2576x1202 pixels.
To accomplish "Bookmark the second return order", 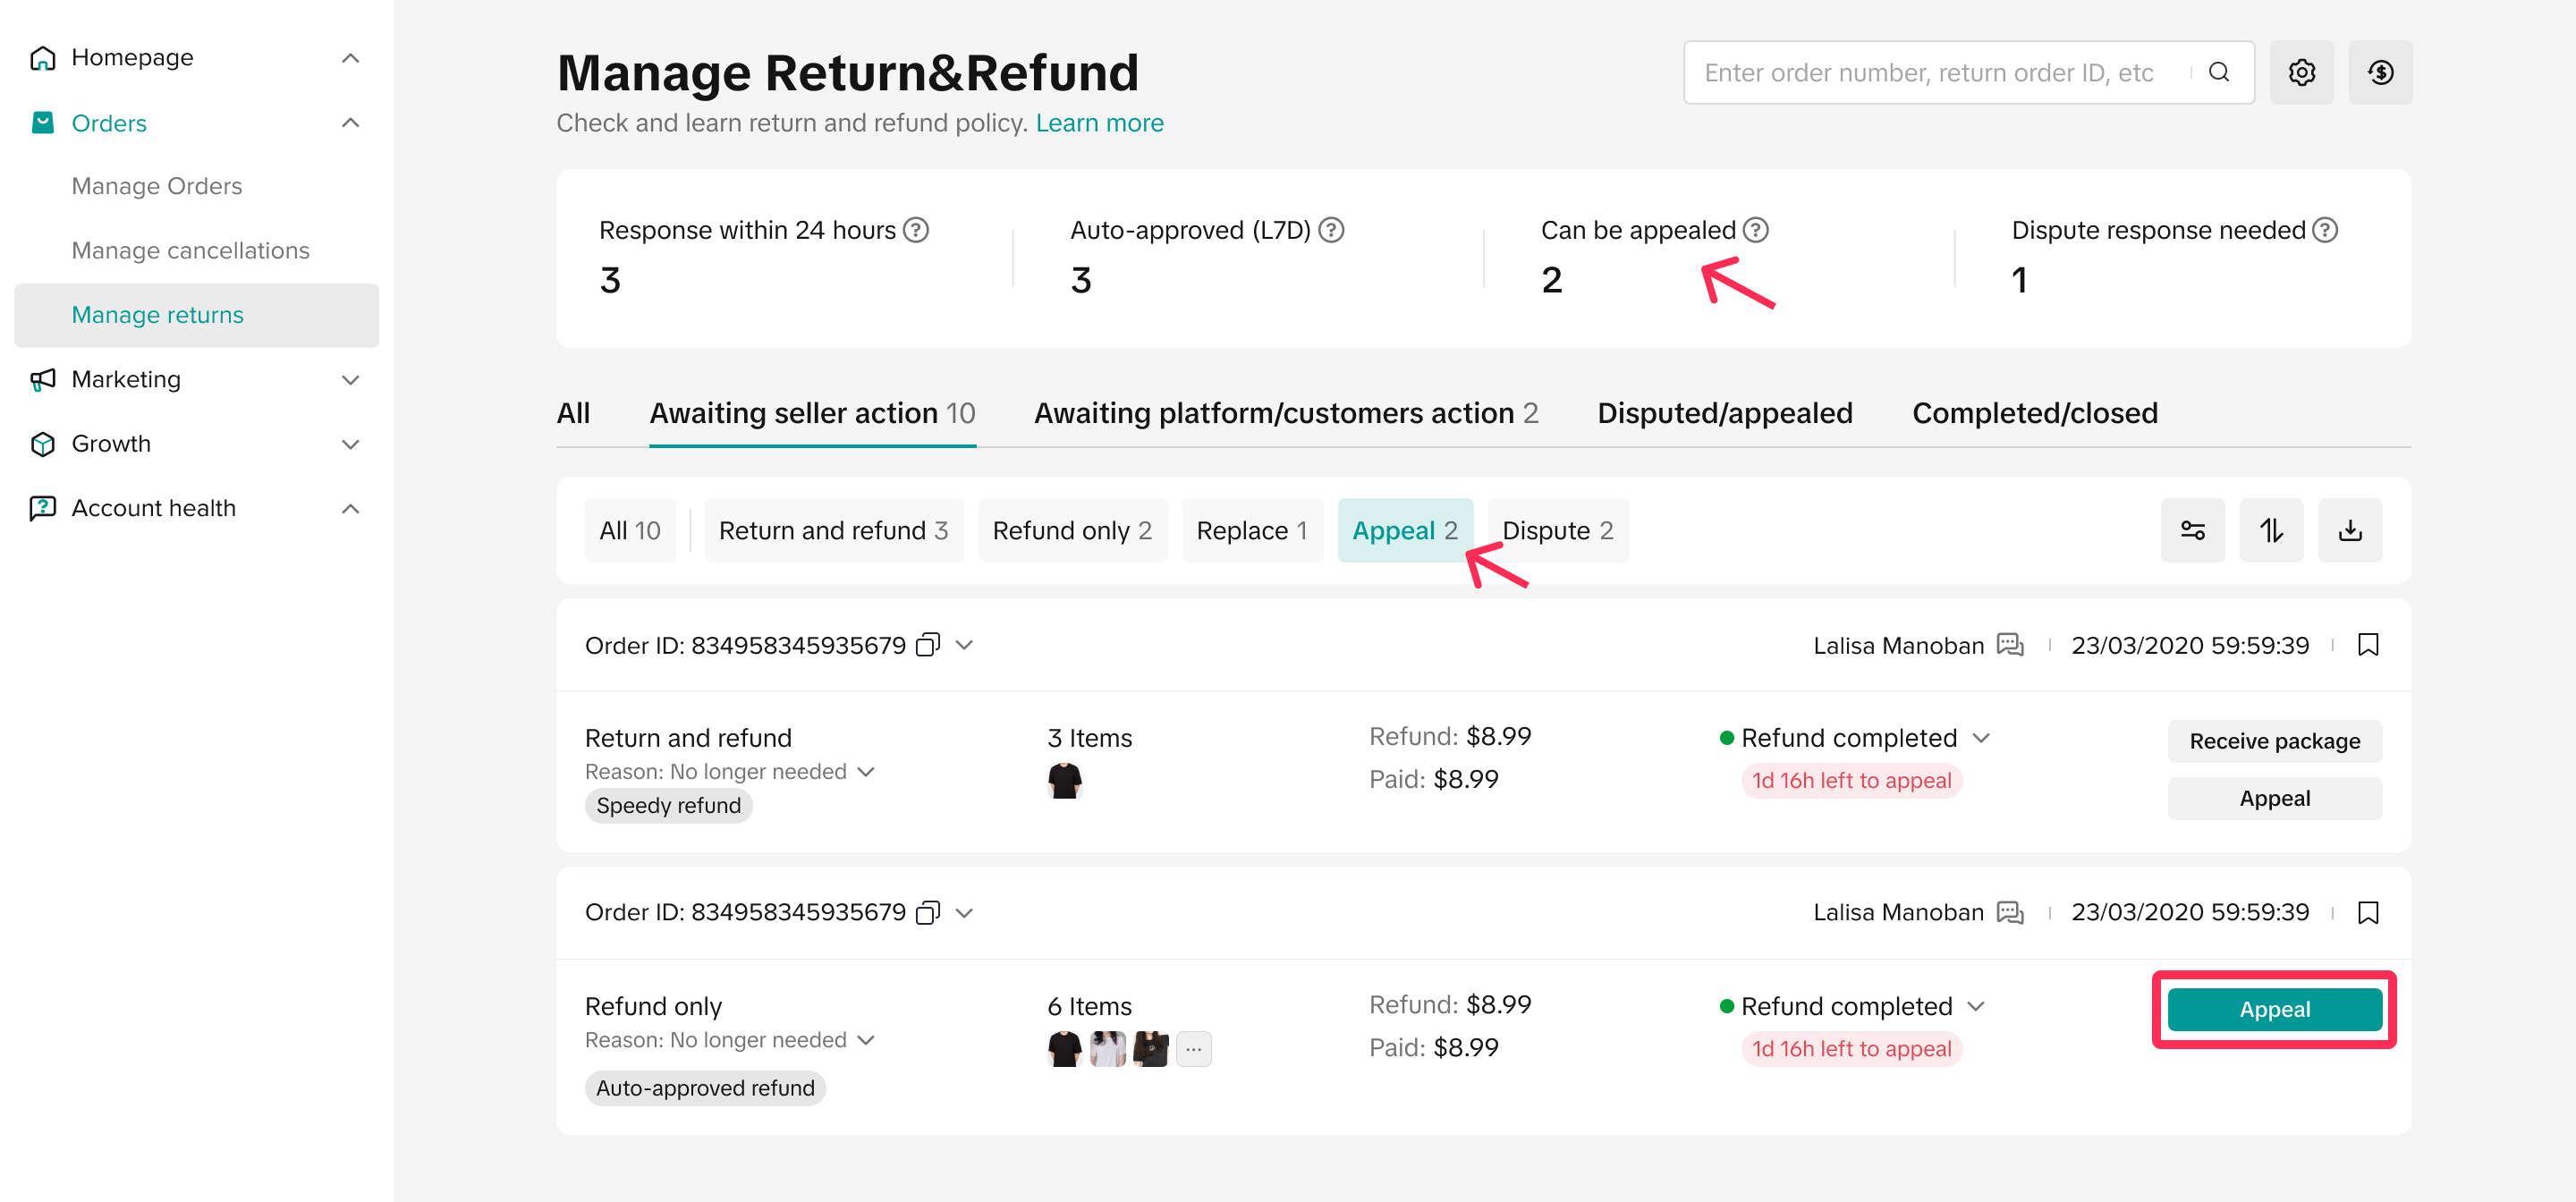I will 2367,912.
